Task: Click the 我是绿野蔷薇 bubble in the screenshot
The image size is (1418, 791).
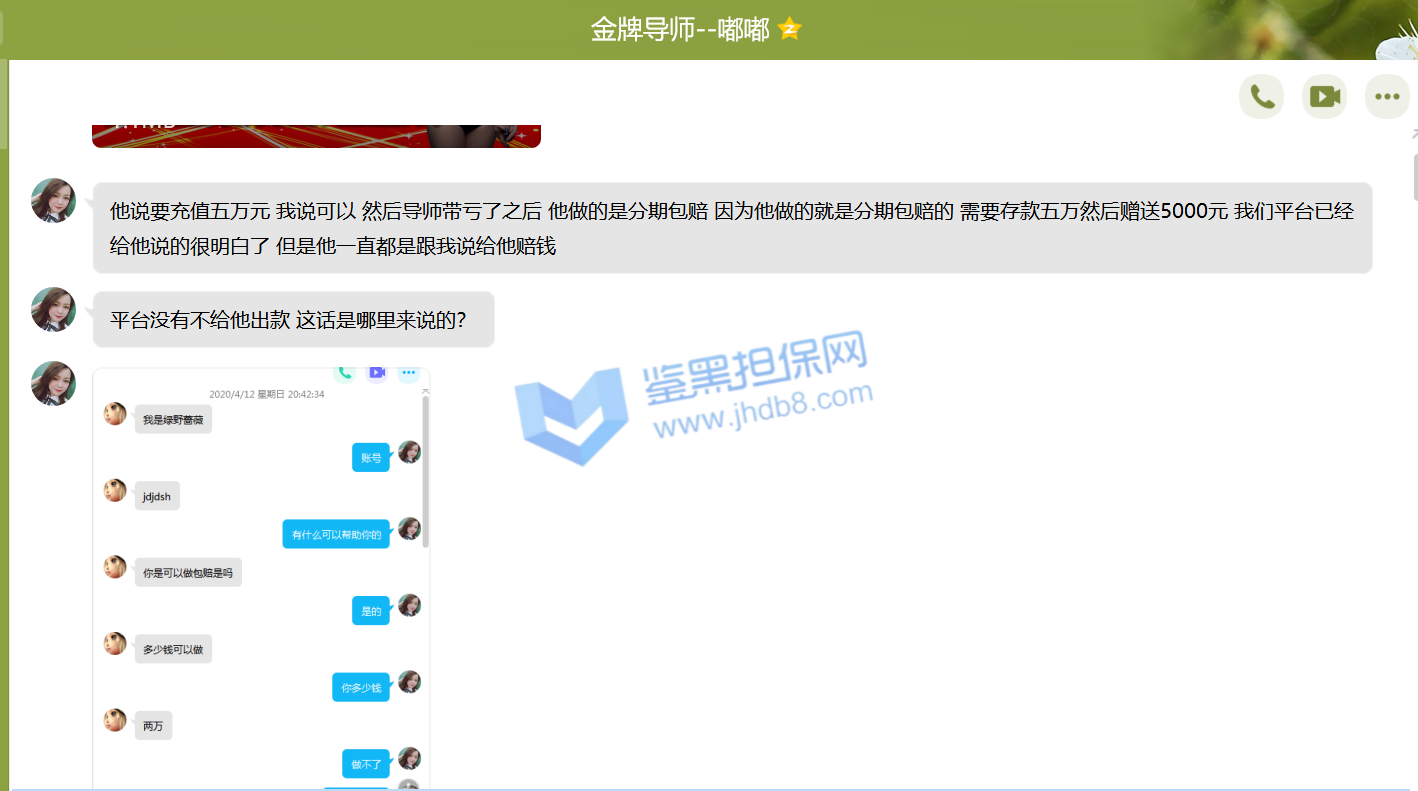Action: pyautogui.click(x=173, y=420)
